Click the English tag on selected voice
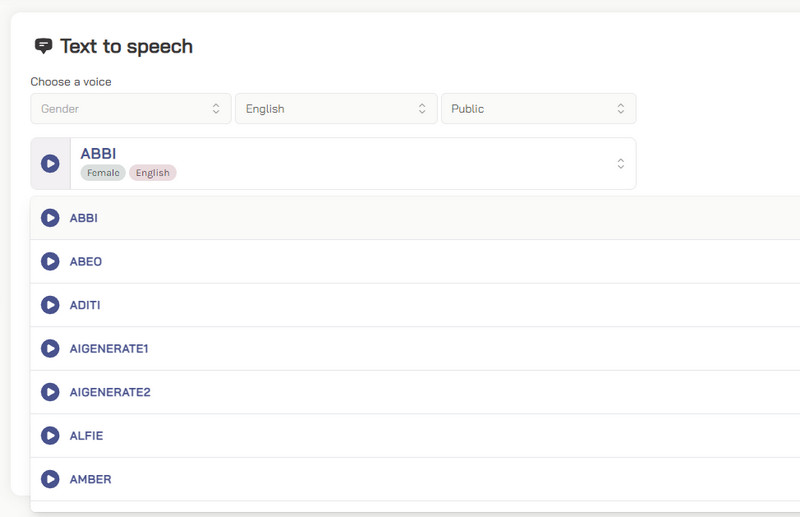The image size is (800, 517). coord(153,173)
